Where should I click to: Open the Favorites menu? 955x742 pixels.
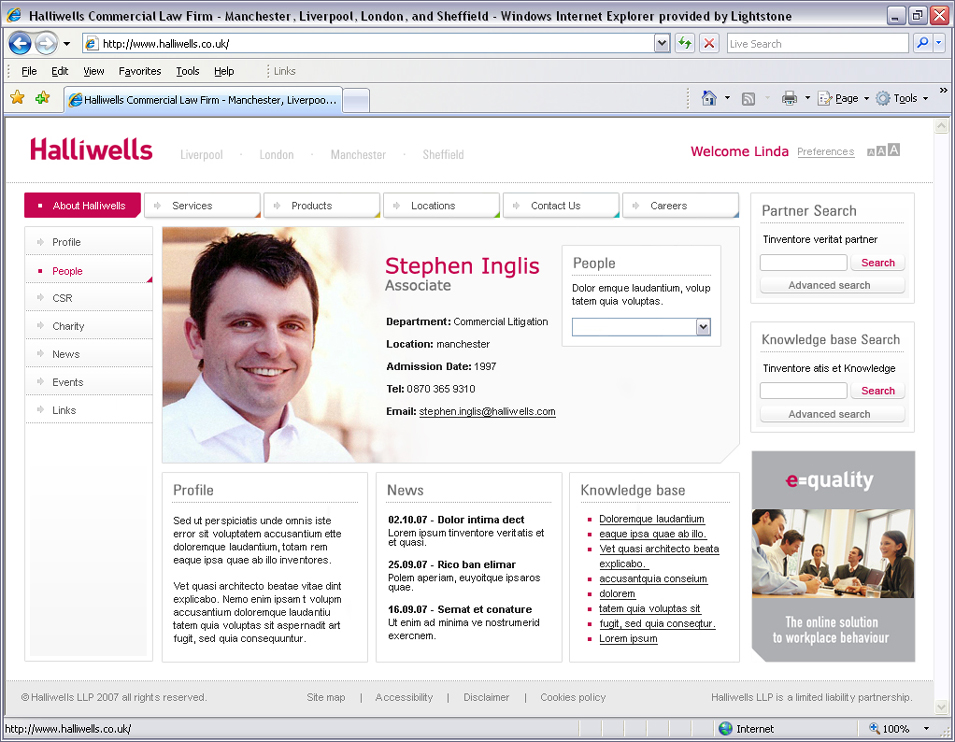[x=139, y=71]
